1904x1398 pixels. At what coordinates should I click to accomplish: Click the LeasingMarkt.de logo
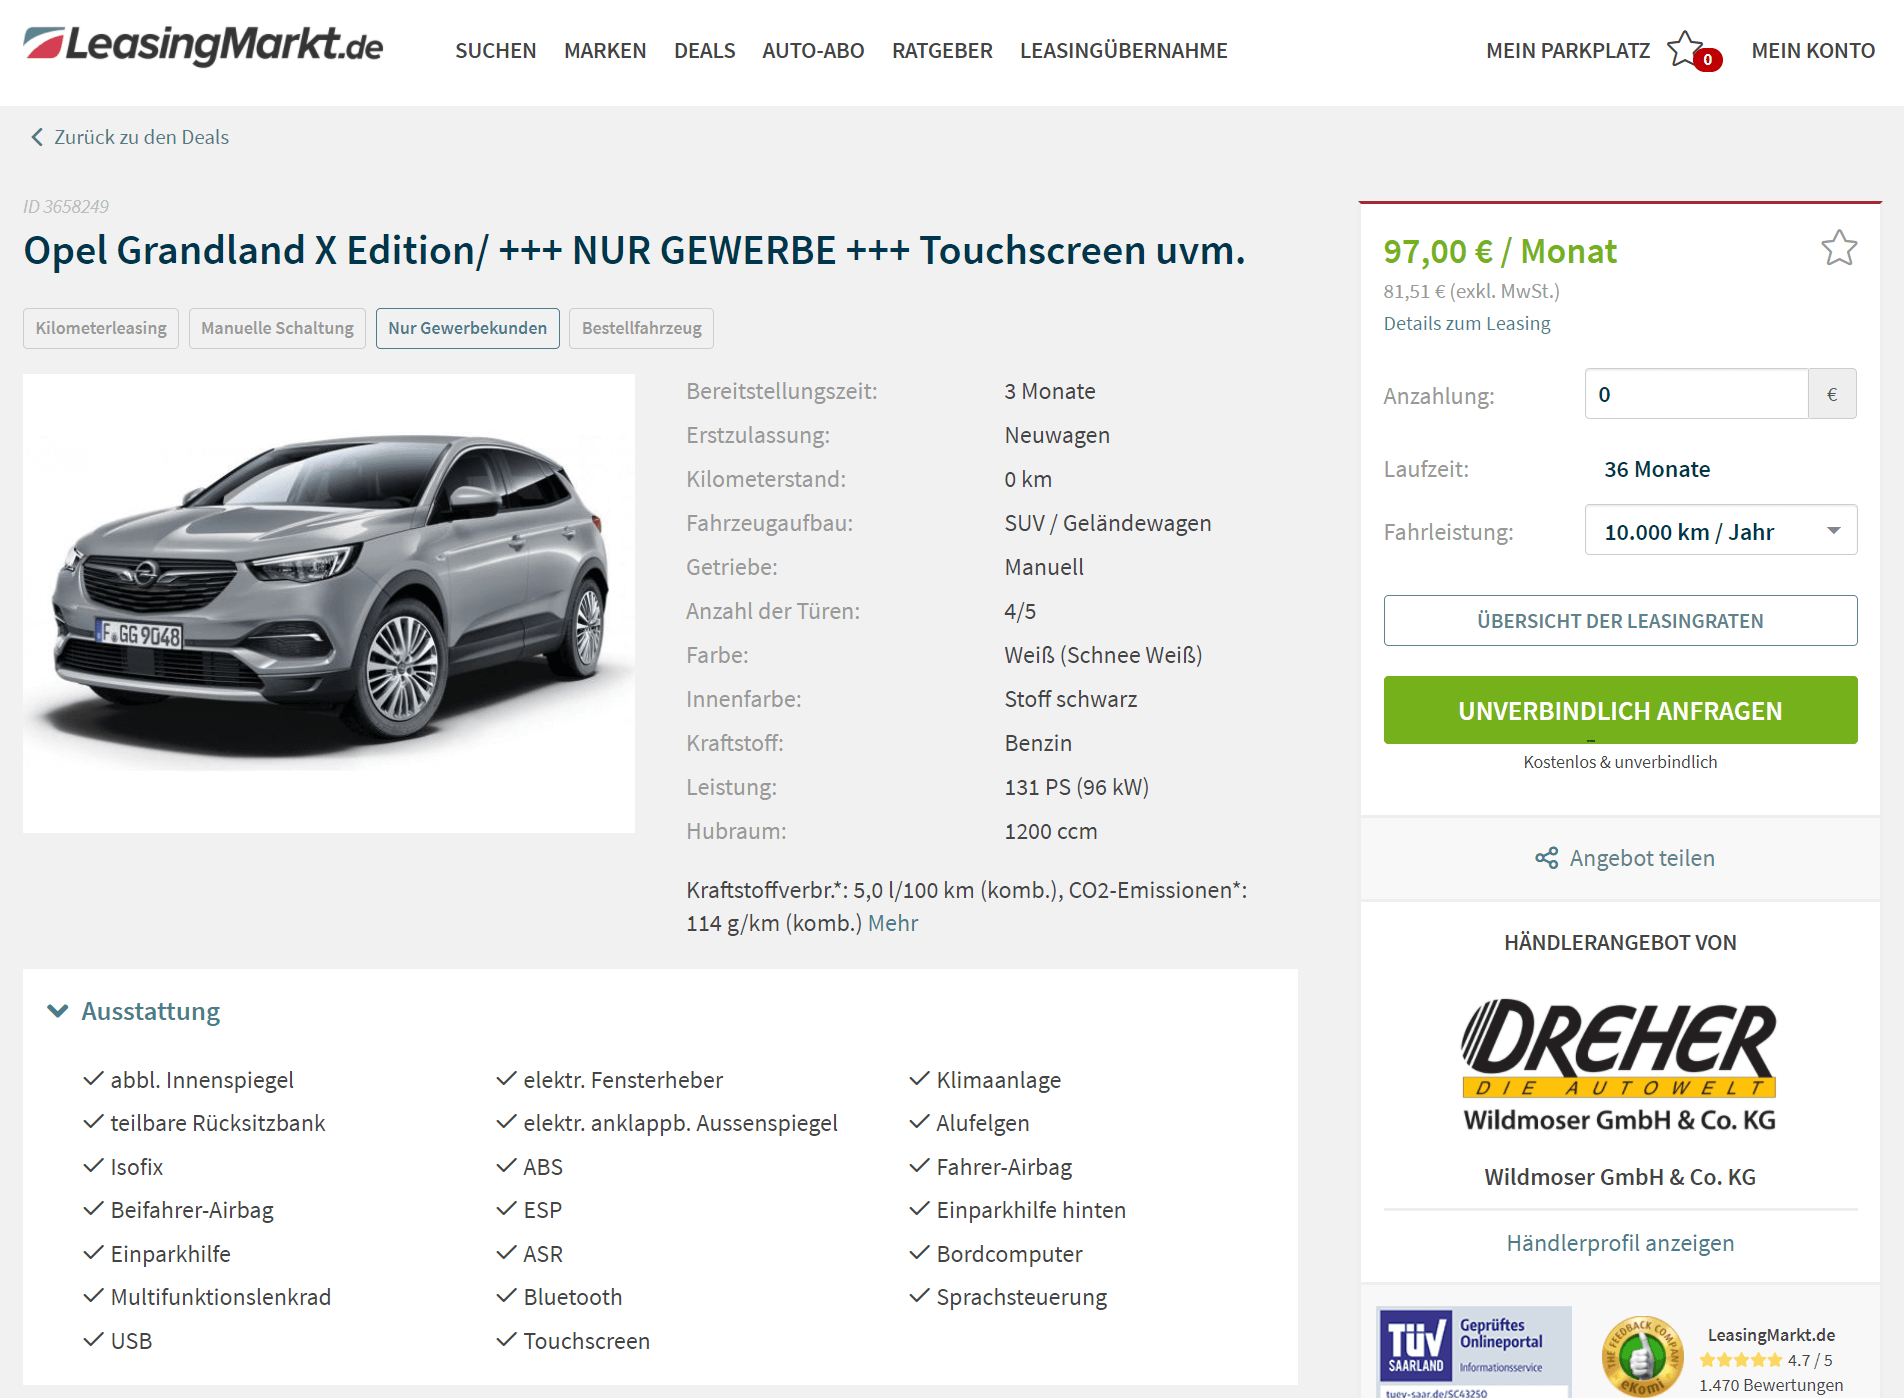(203, 46)
